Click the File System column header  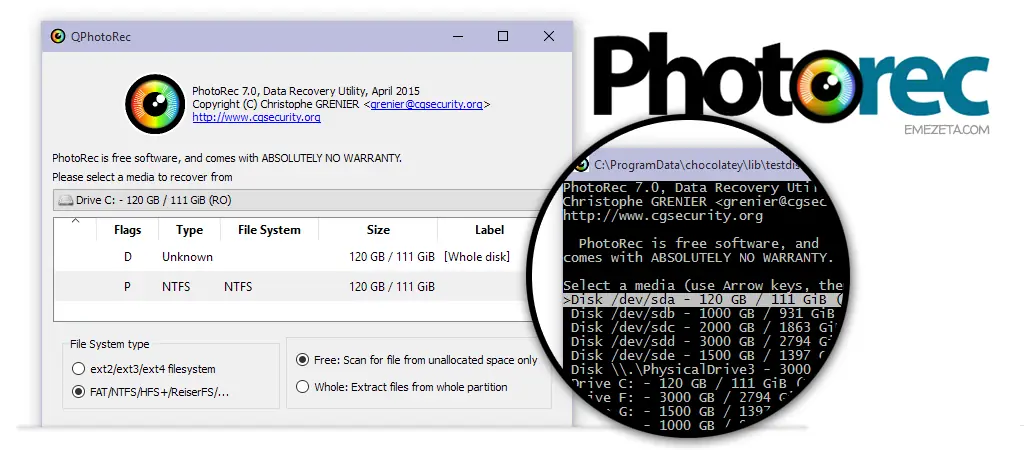(269, 230)
